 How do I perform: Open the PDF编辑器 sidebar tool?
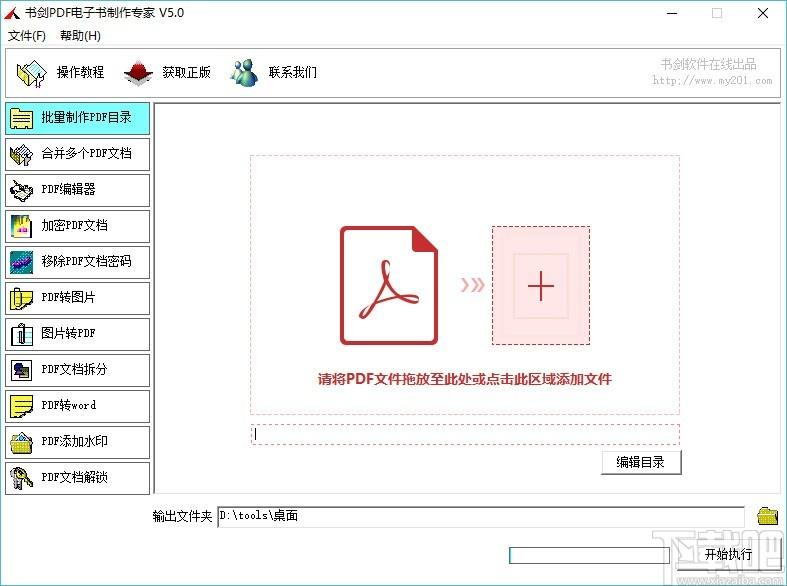click(77, 190)
